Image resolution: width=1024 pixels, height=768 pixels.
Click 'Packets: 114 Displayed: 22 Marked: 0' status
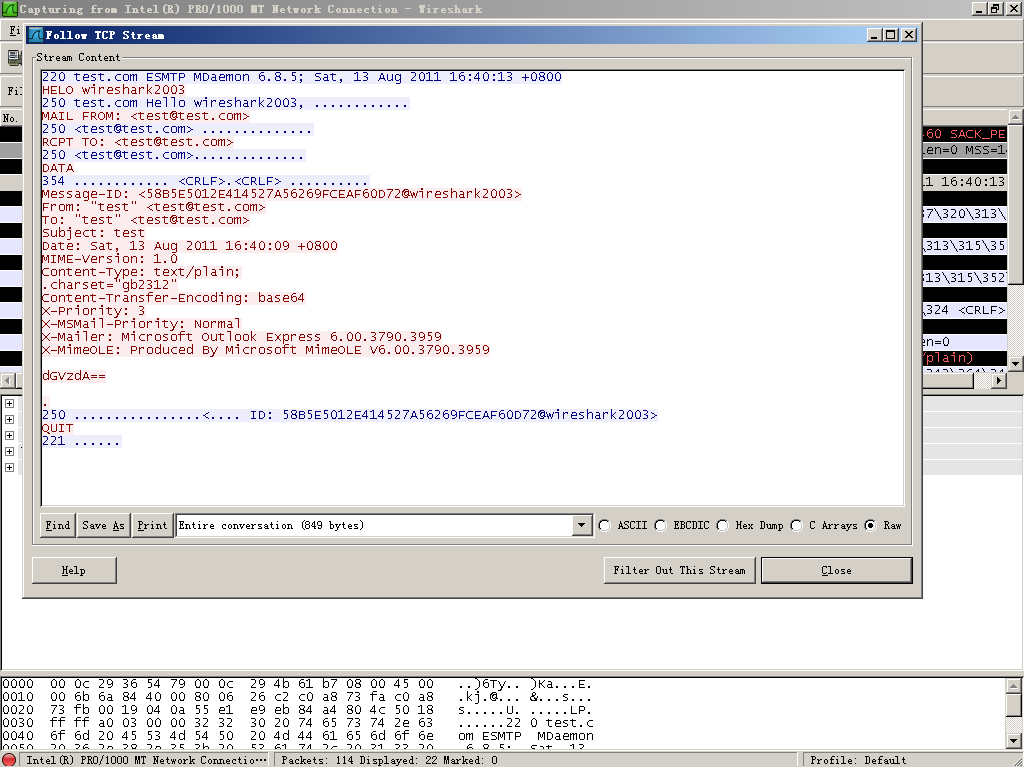[x=389, y=761]
